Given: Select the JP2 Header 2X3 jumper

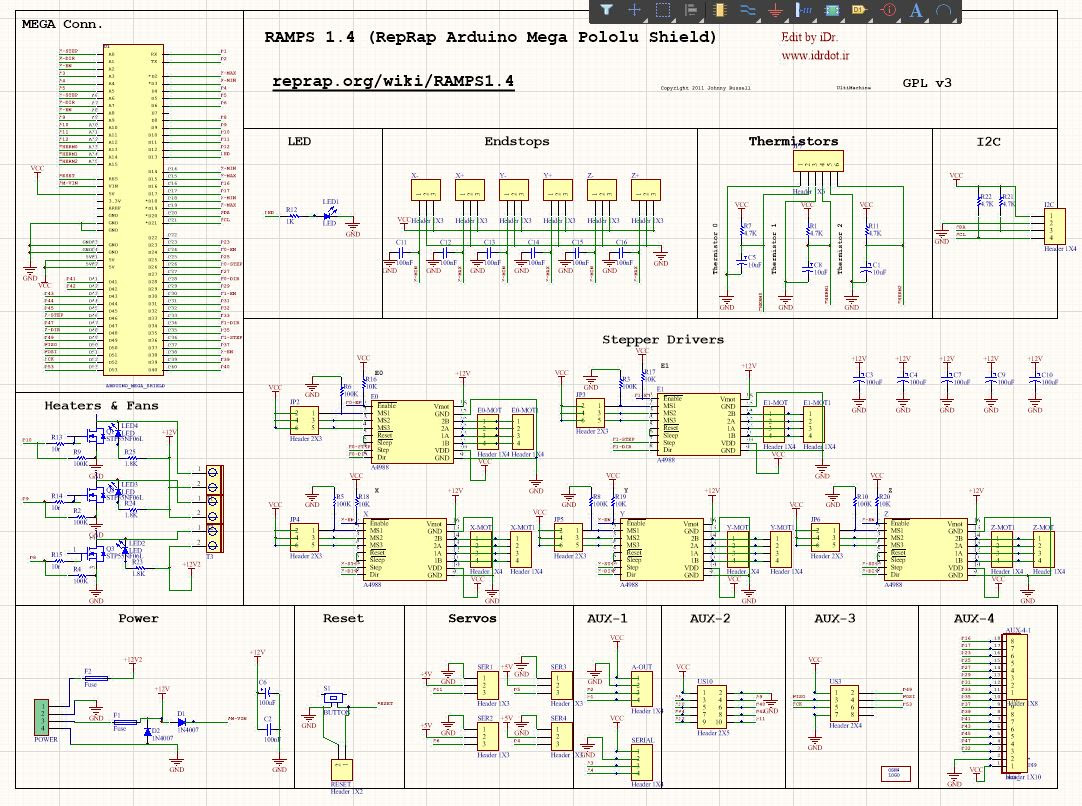Looking at the screenshot, I should [304, 420].
